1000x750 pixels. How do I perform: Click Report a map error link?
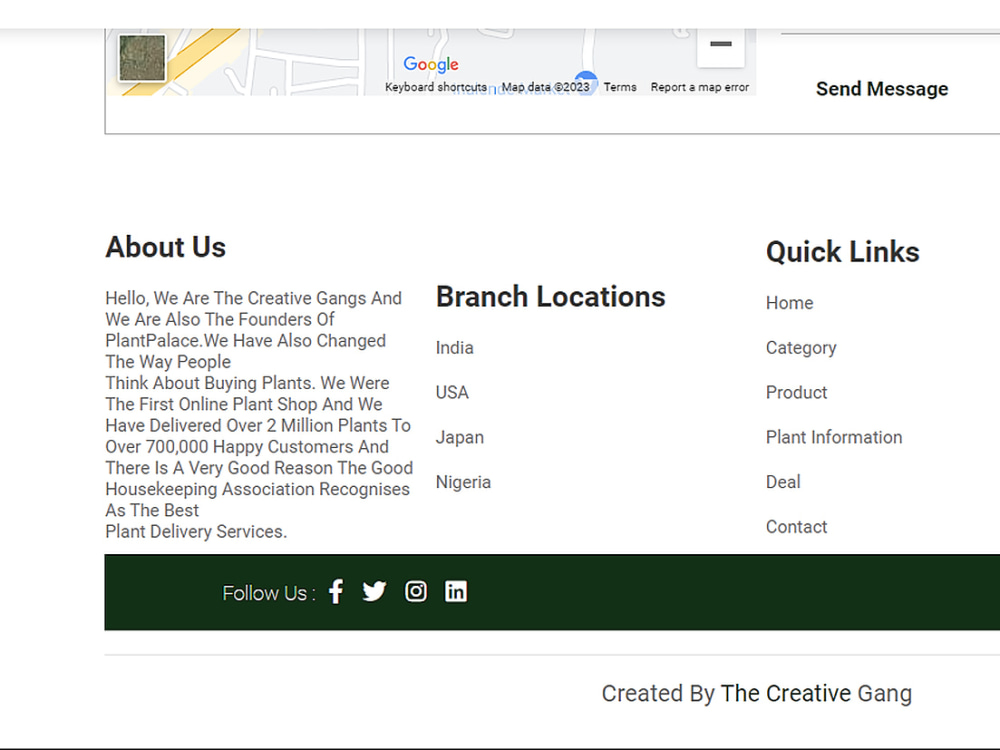(700, 87)
